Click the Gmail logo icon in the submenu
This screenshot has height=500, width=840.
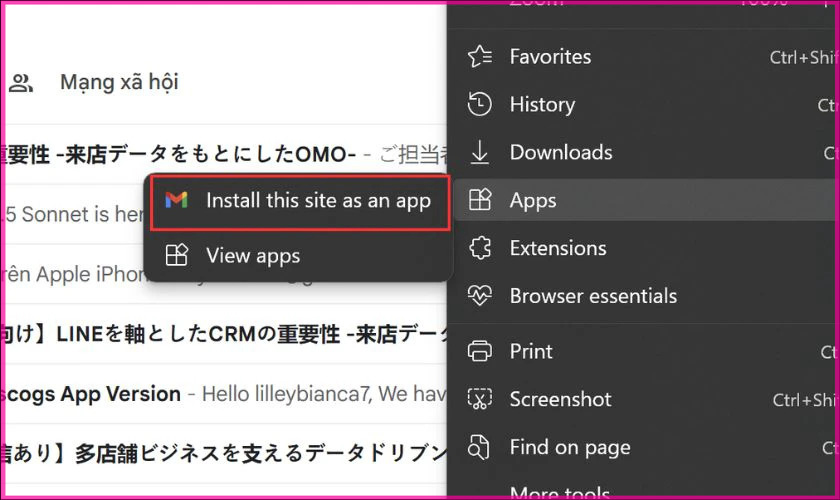point(176,200)
